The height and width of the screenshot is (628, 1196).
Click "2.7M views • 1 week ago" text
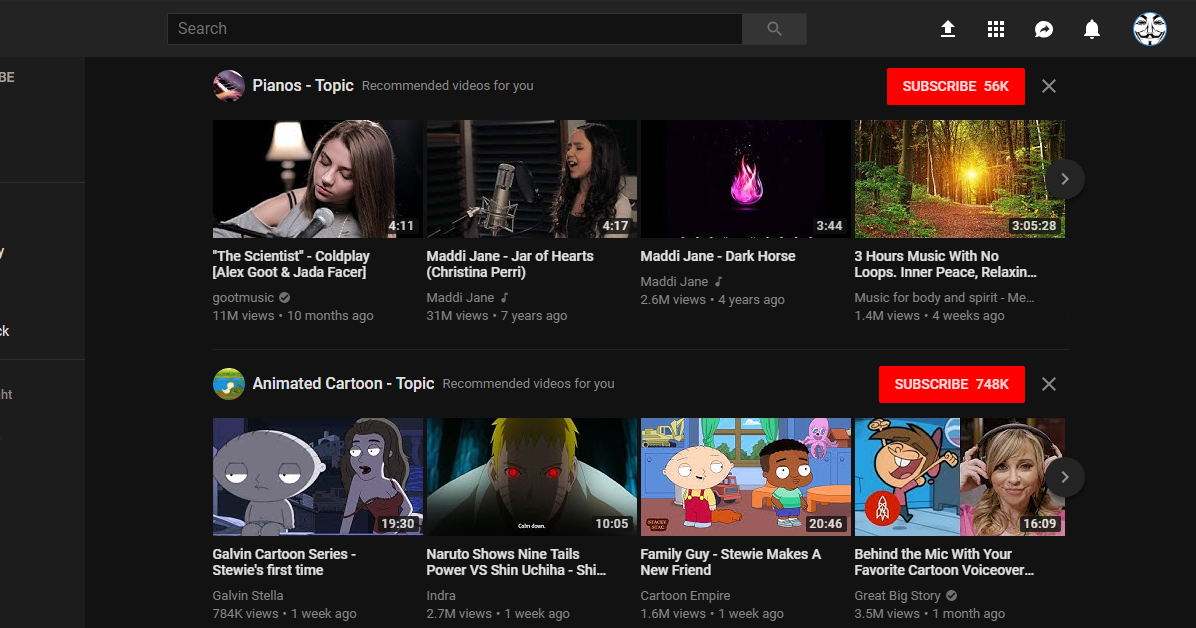pos(497,614)
